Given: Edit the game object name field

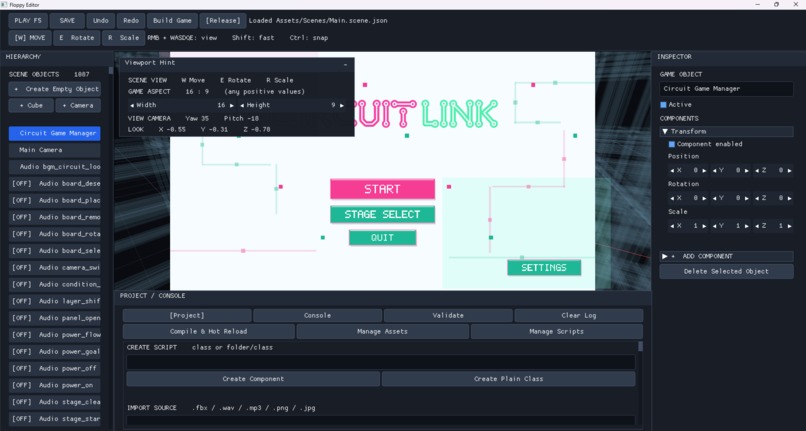Looking at the screenshot, I should click(x=726, y=88).
